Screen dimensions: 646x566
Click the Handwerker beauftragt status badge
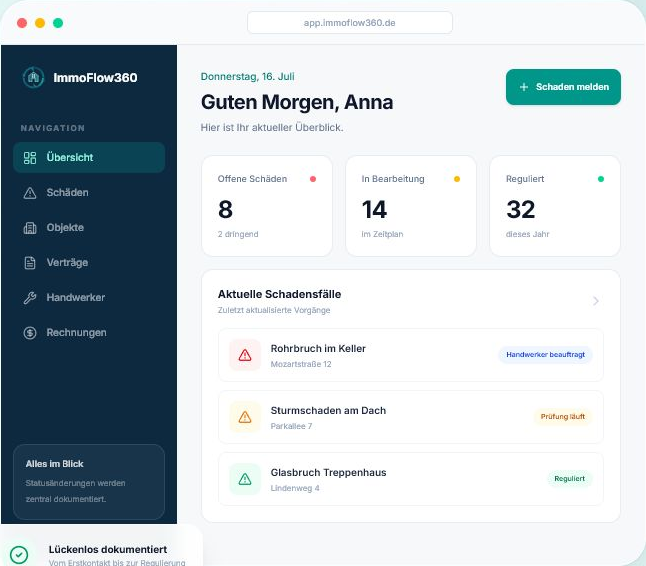[x=545, y=355]
